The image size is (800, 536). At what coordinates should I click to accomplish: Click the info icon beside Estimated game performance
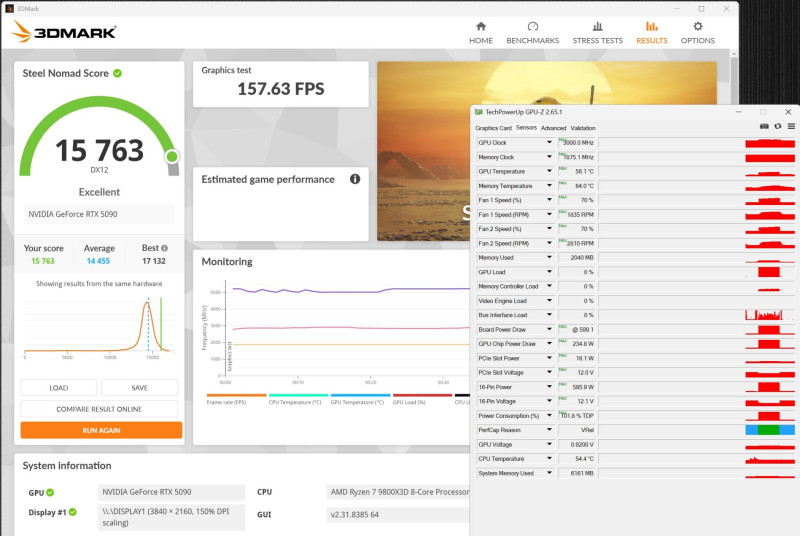pos(355,179)
